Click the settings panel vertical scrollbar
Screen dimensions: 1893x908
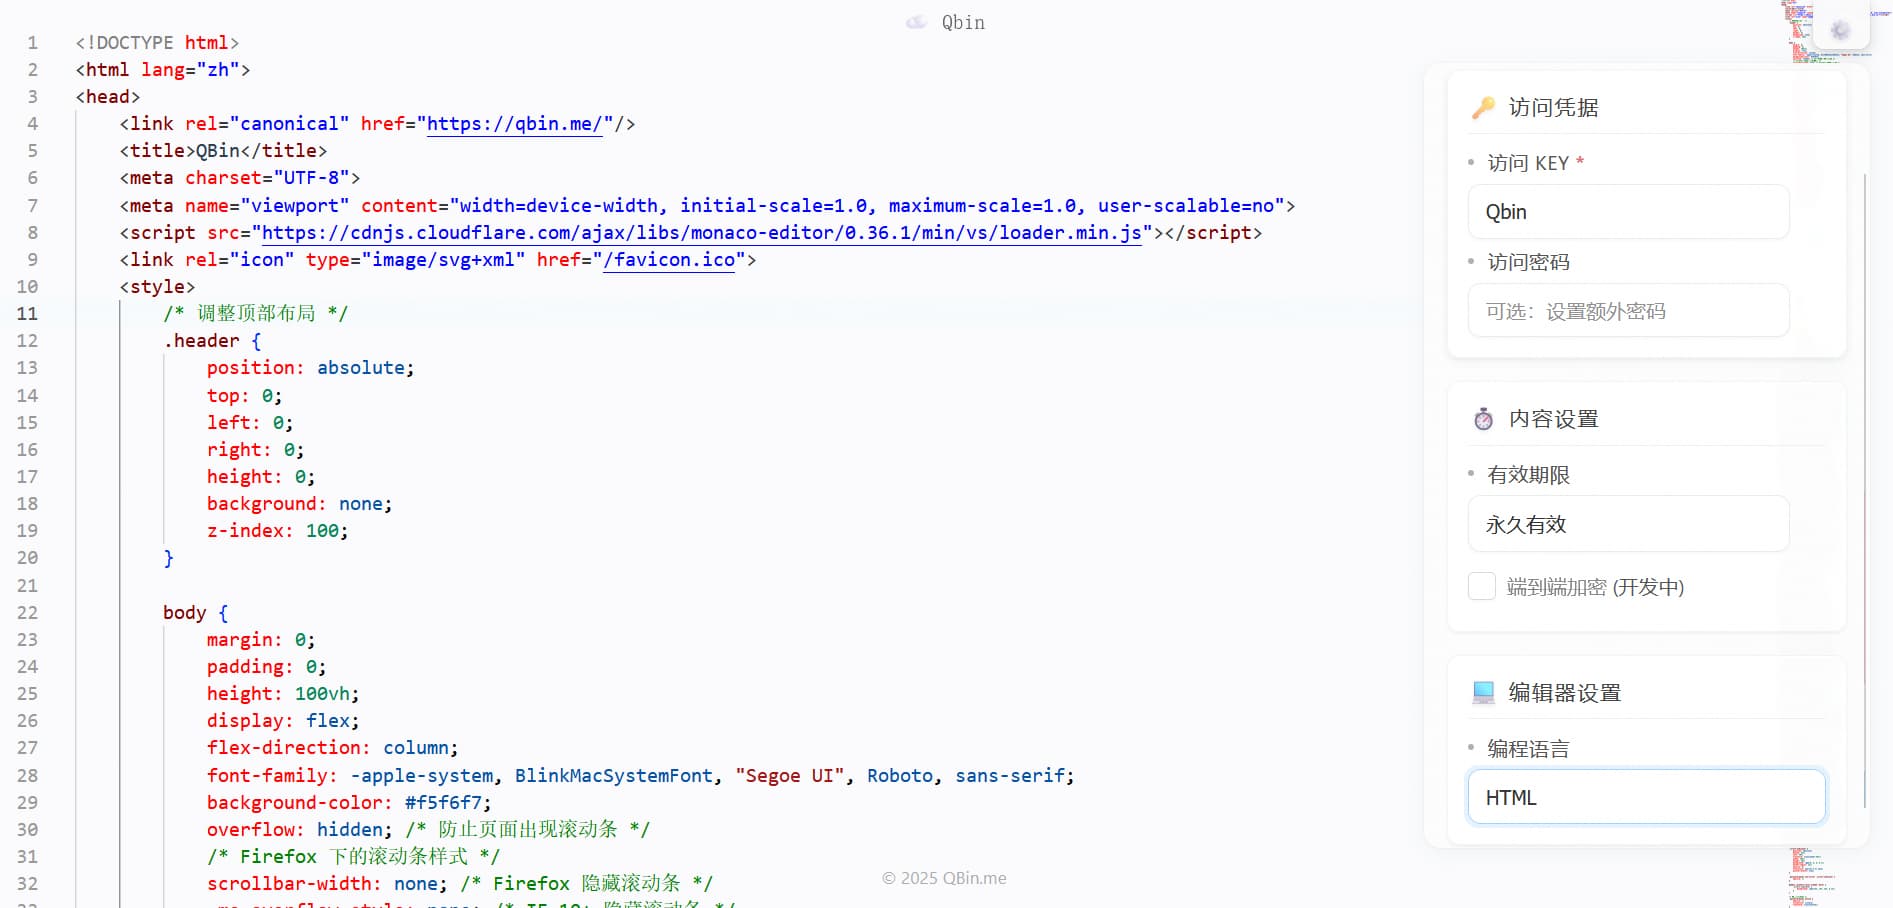click(x=1865, y=490)
